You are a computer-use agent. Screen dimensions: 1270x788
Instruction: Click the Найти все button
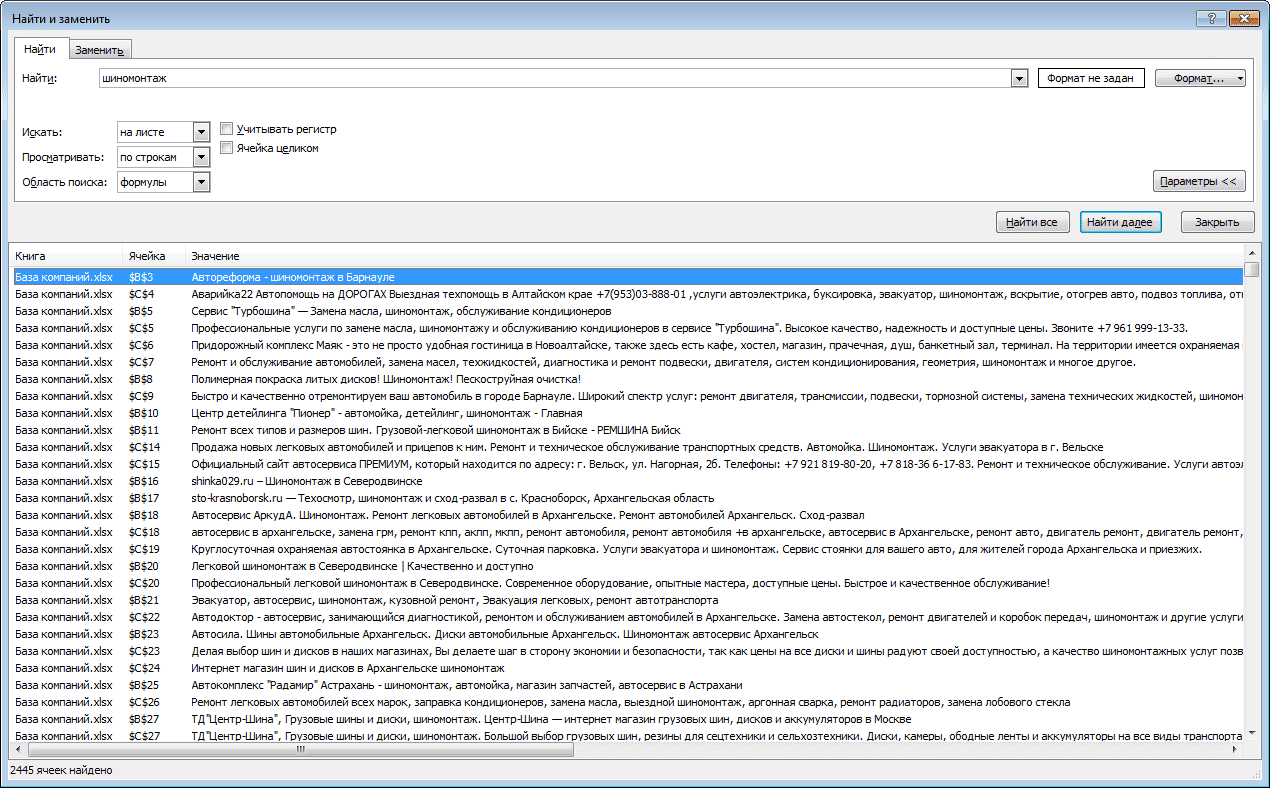[x=1033, y=222]
